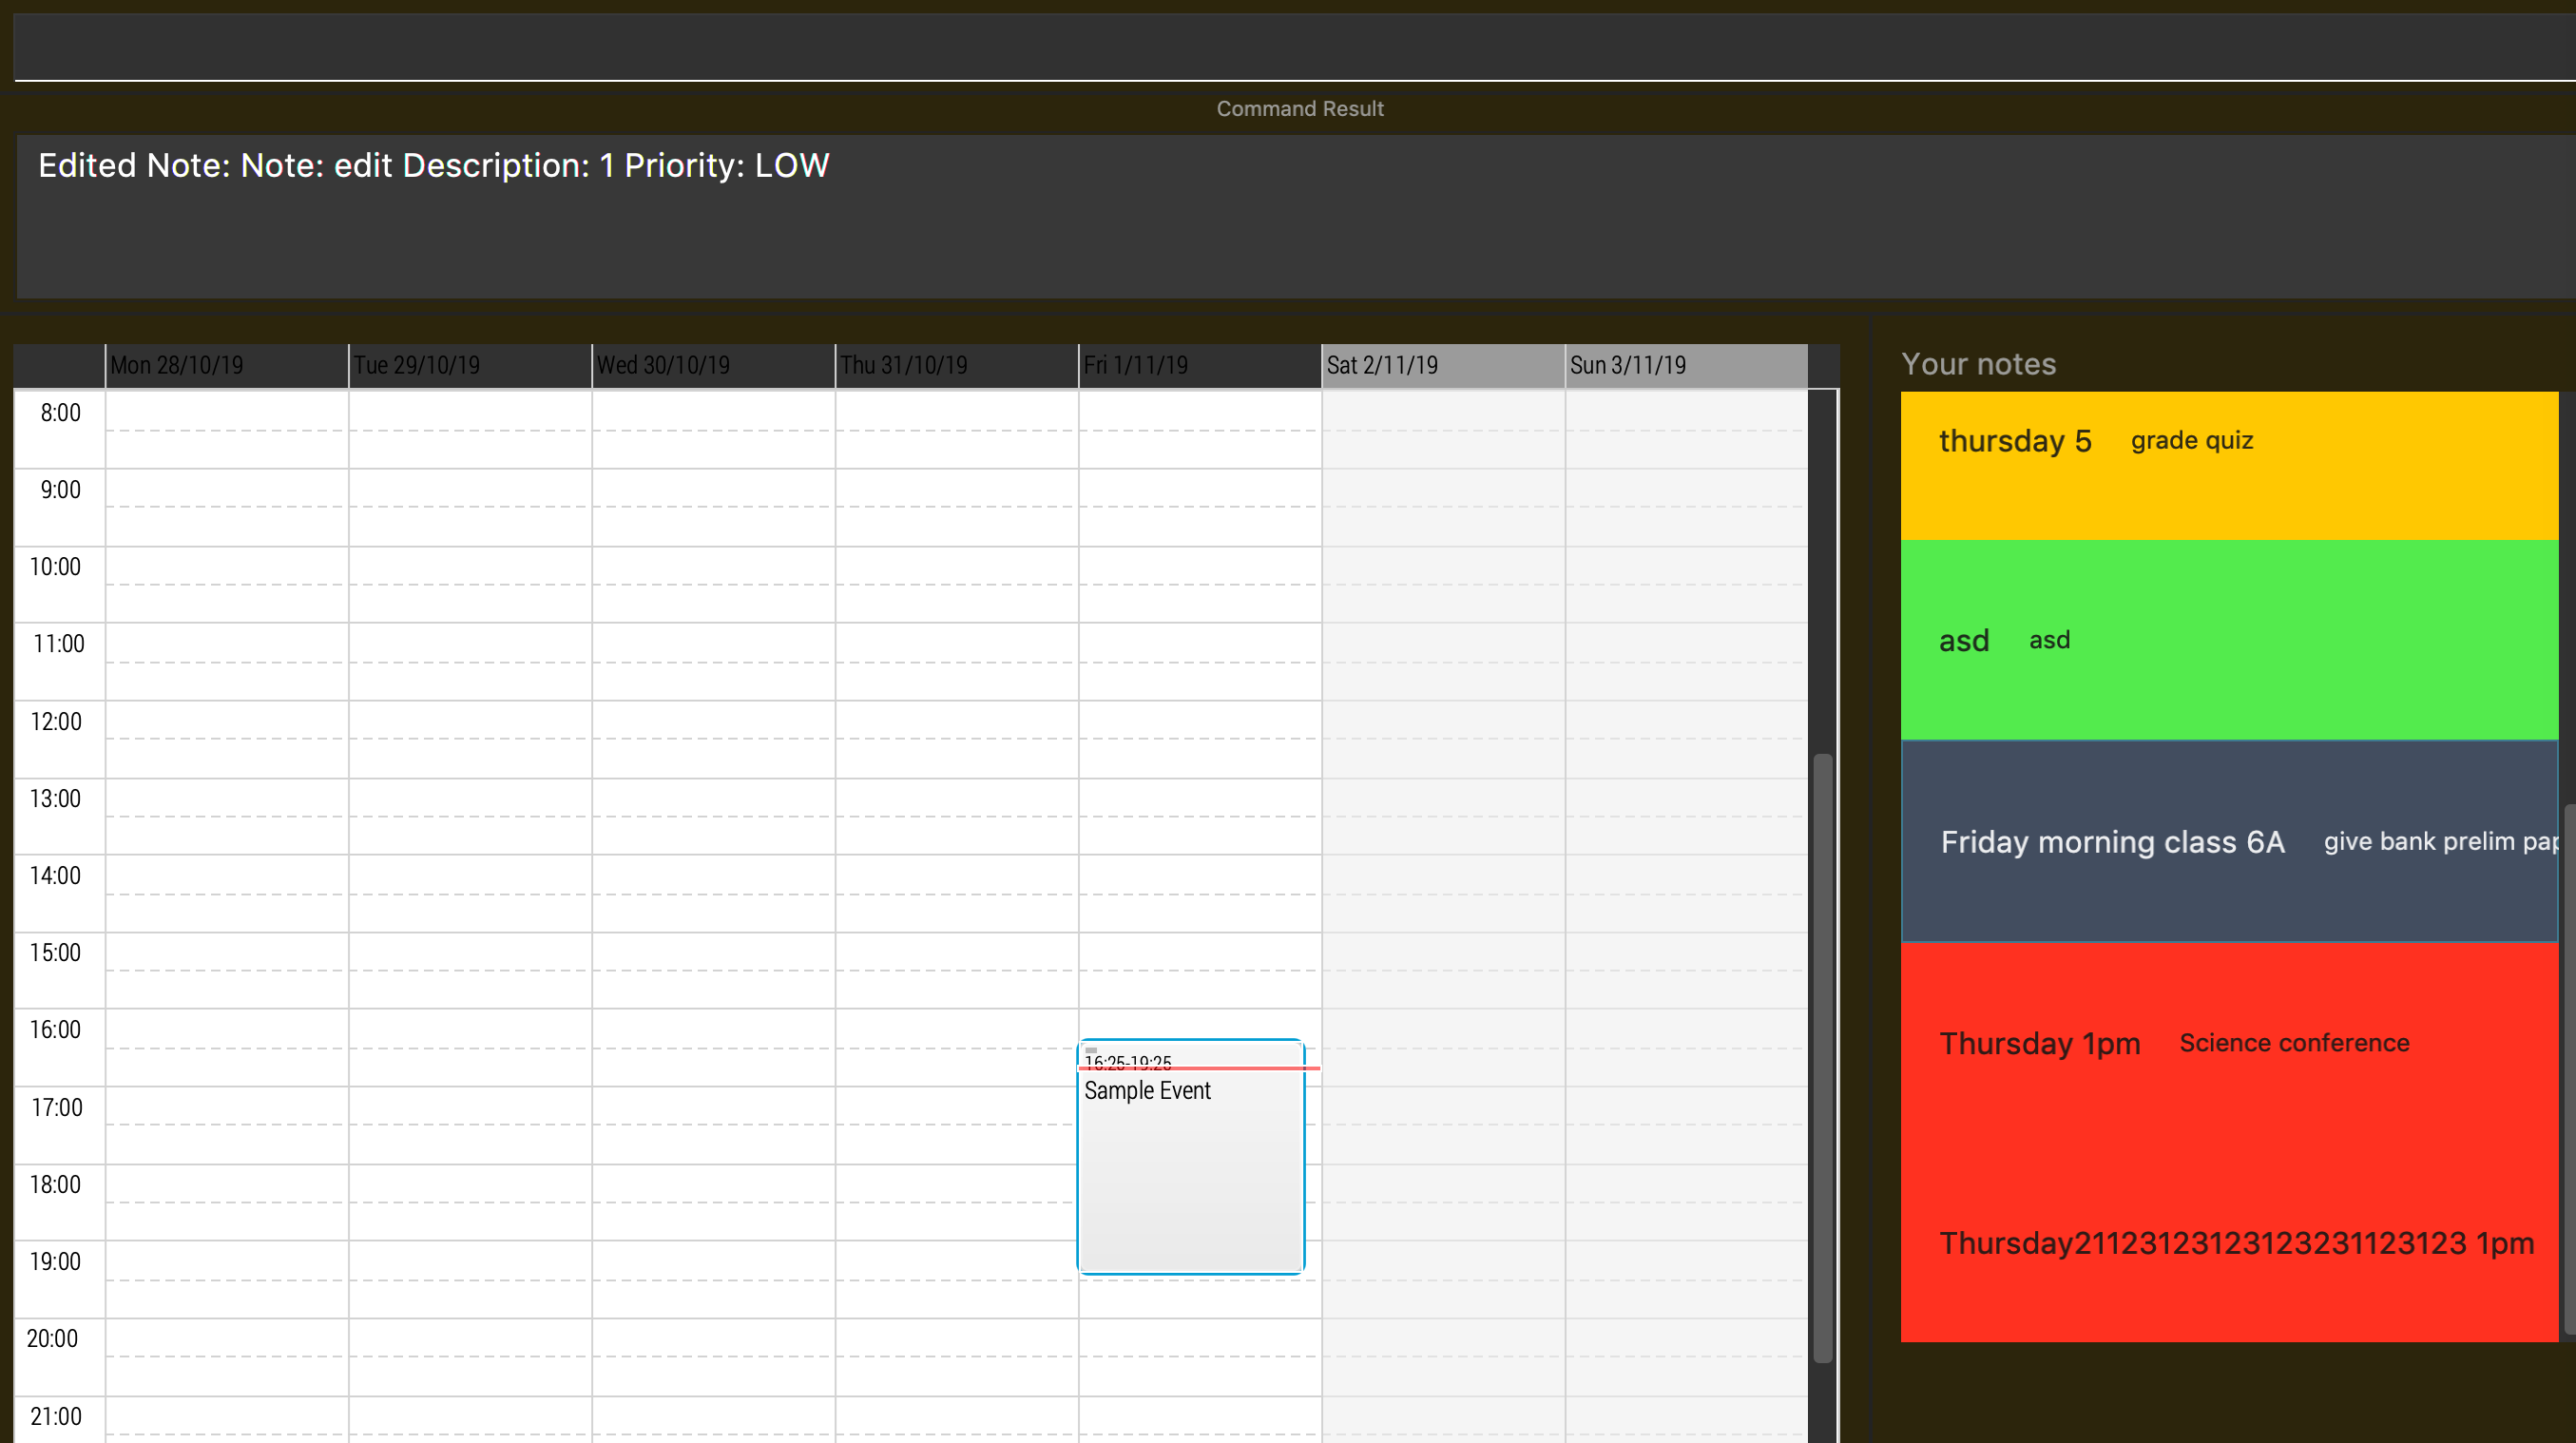Select the yellow 'thursday 5' note
2576x1443 pixels.
click(x=2229, y=465)
